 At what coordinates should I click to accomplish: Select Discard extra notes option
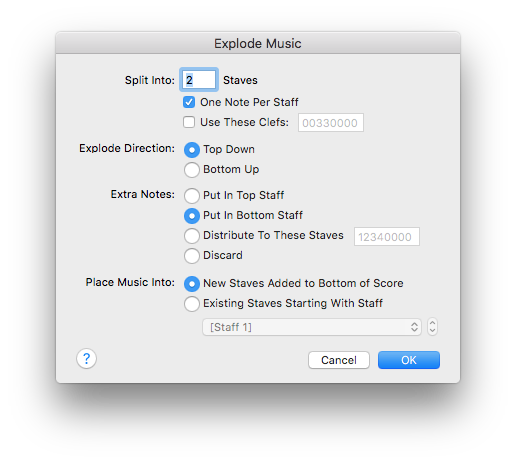tap(192, 256)
